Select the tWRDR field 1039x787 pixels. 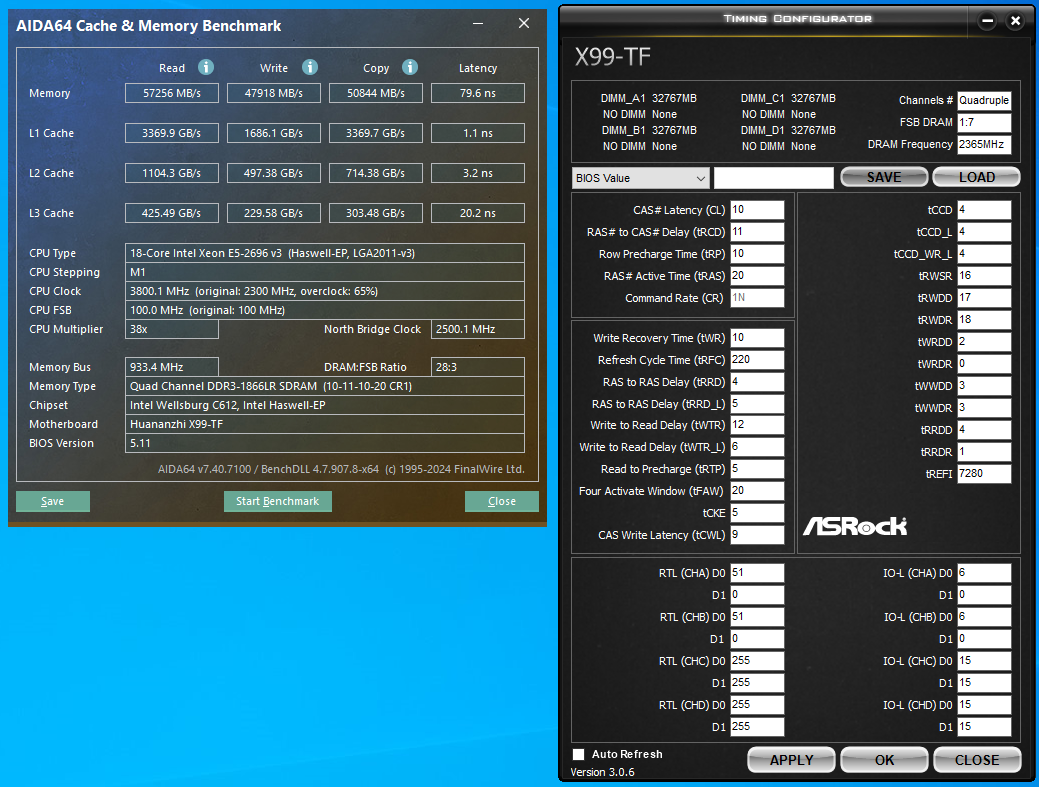pyautogui.click(x=985, y=364)
